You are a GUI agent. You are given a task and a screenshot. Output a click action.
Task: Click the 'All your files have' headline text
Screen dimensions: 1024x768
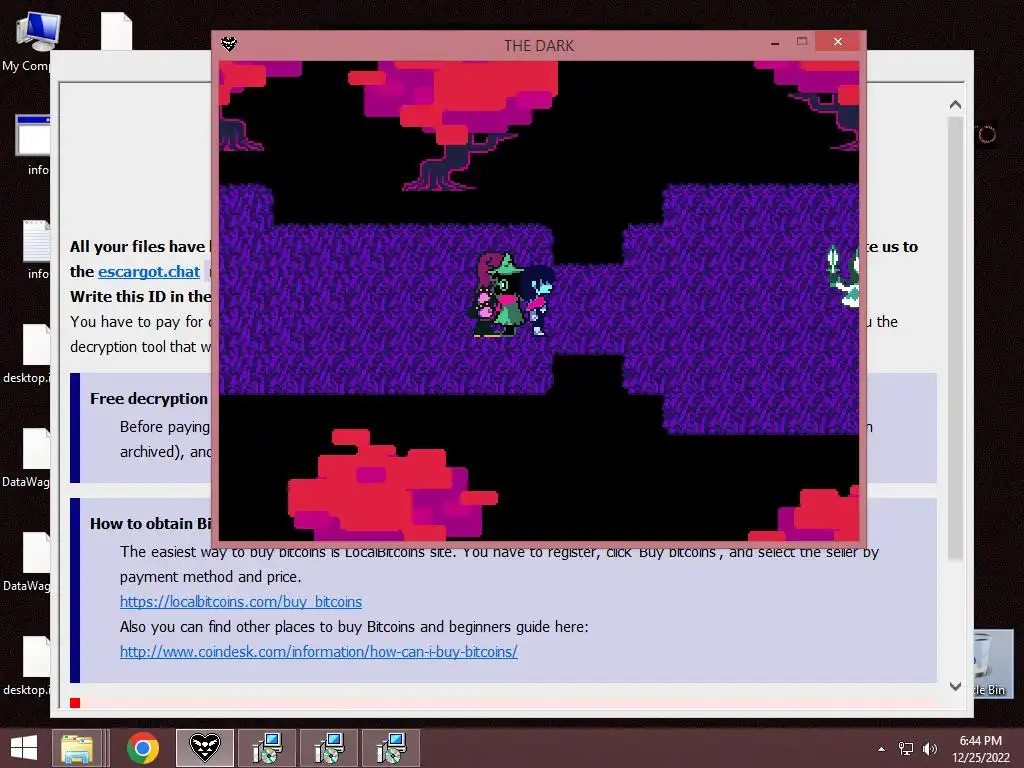tap(138, 247)
